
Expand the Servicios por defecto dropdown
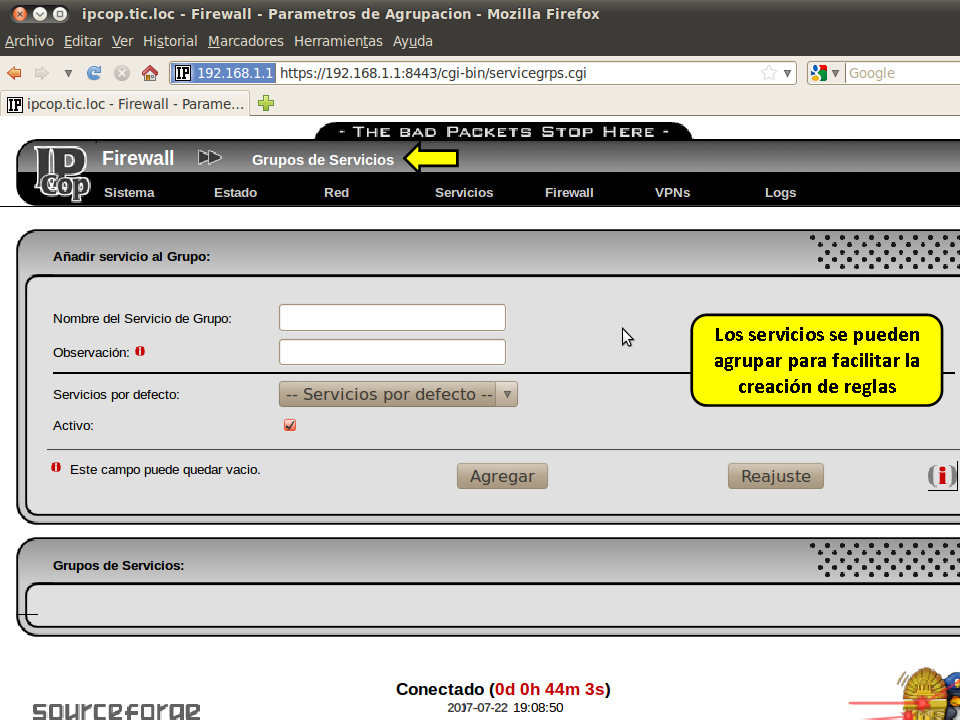398,394
